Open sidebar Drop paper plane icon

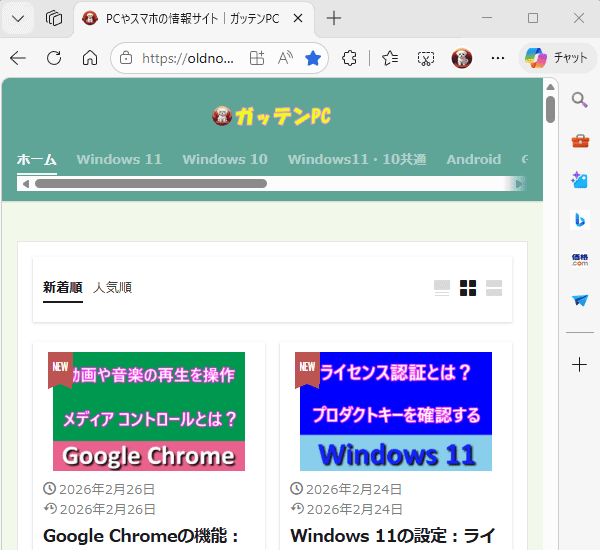coord(580,300)
